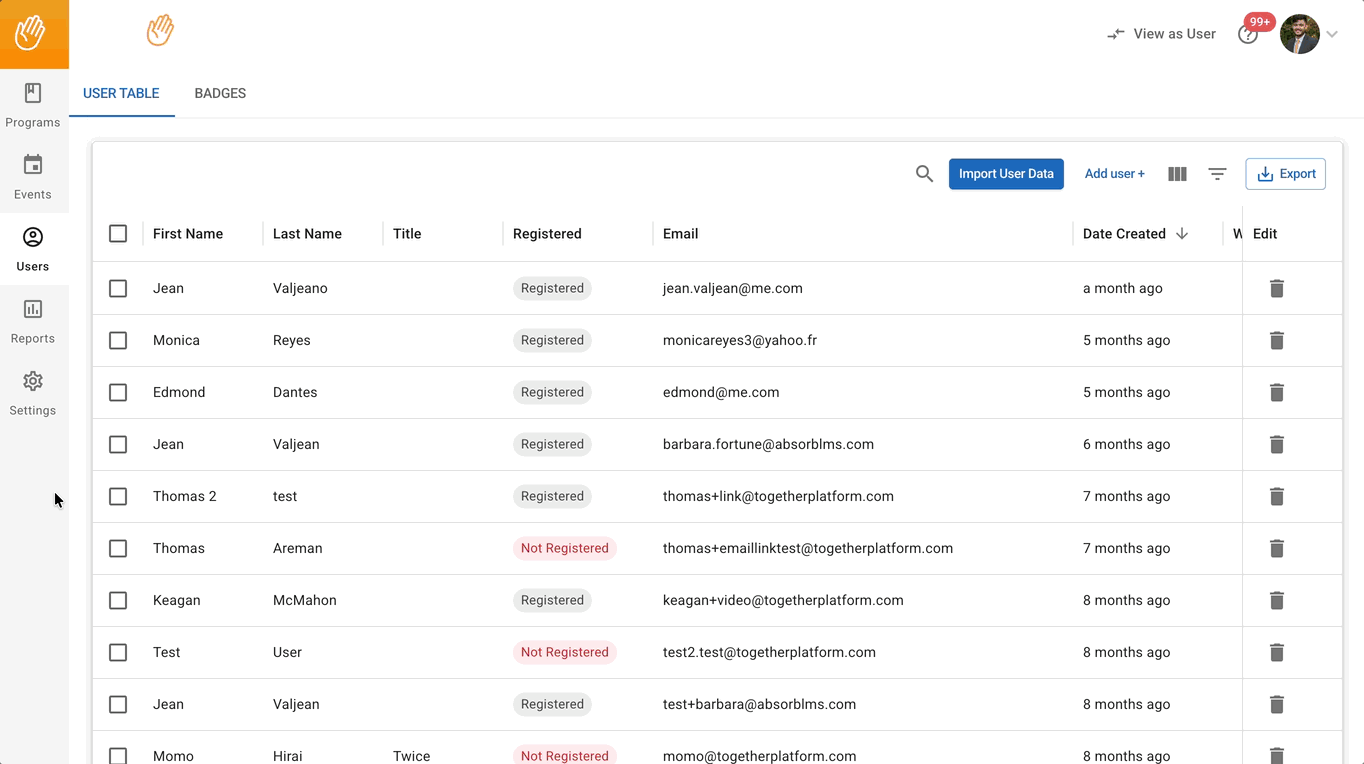This screenshot has width=1364, height=764.
Task: Go to Programs in the sidebar
Action: pyautogui.click(x=33, y=105)
